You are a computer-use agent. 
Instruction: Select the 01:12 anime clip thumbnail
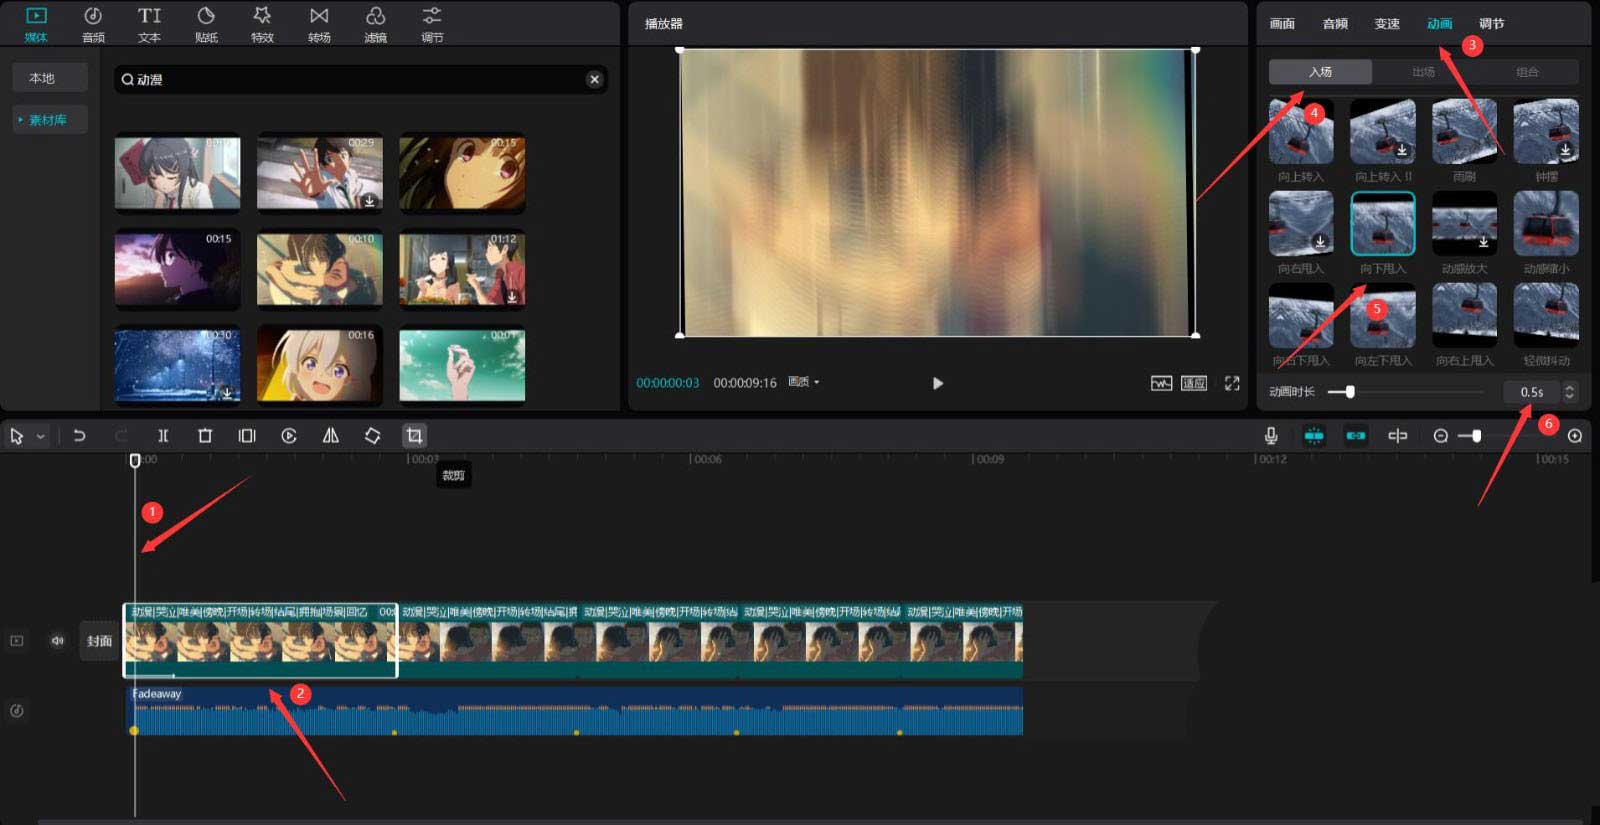point(462,269)
